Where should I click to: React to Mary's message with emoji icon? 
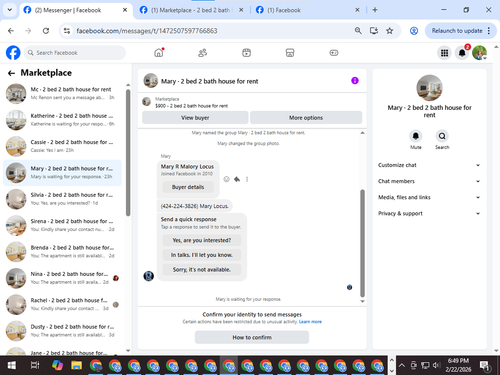point(226,179)
